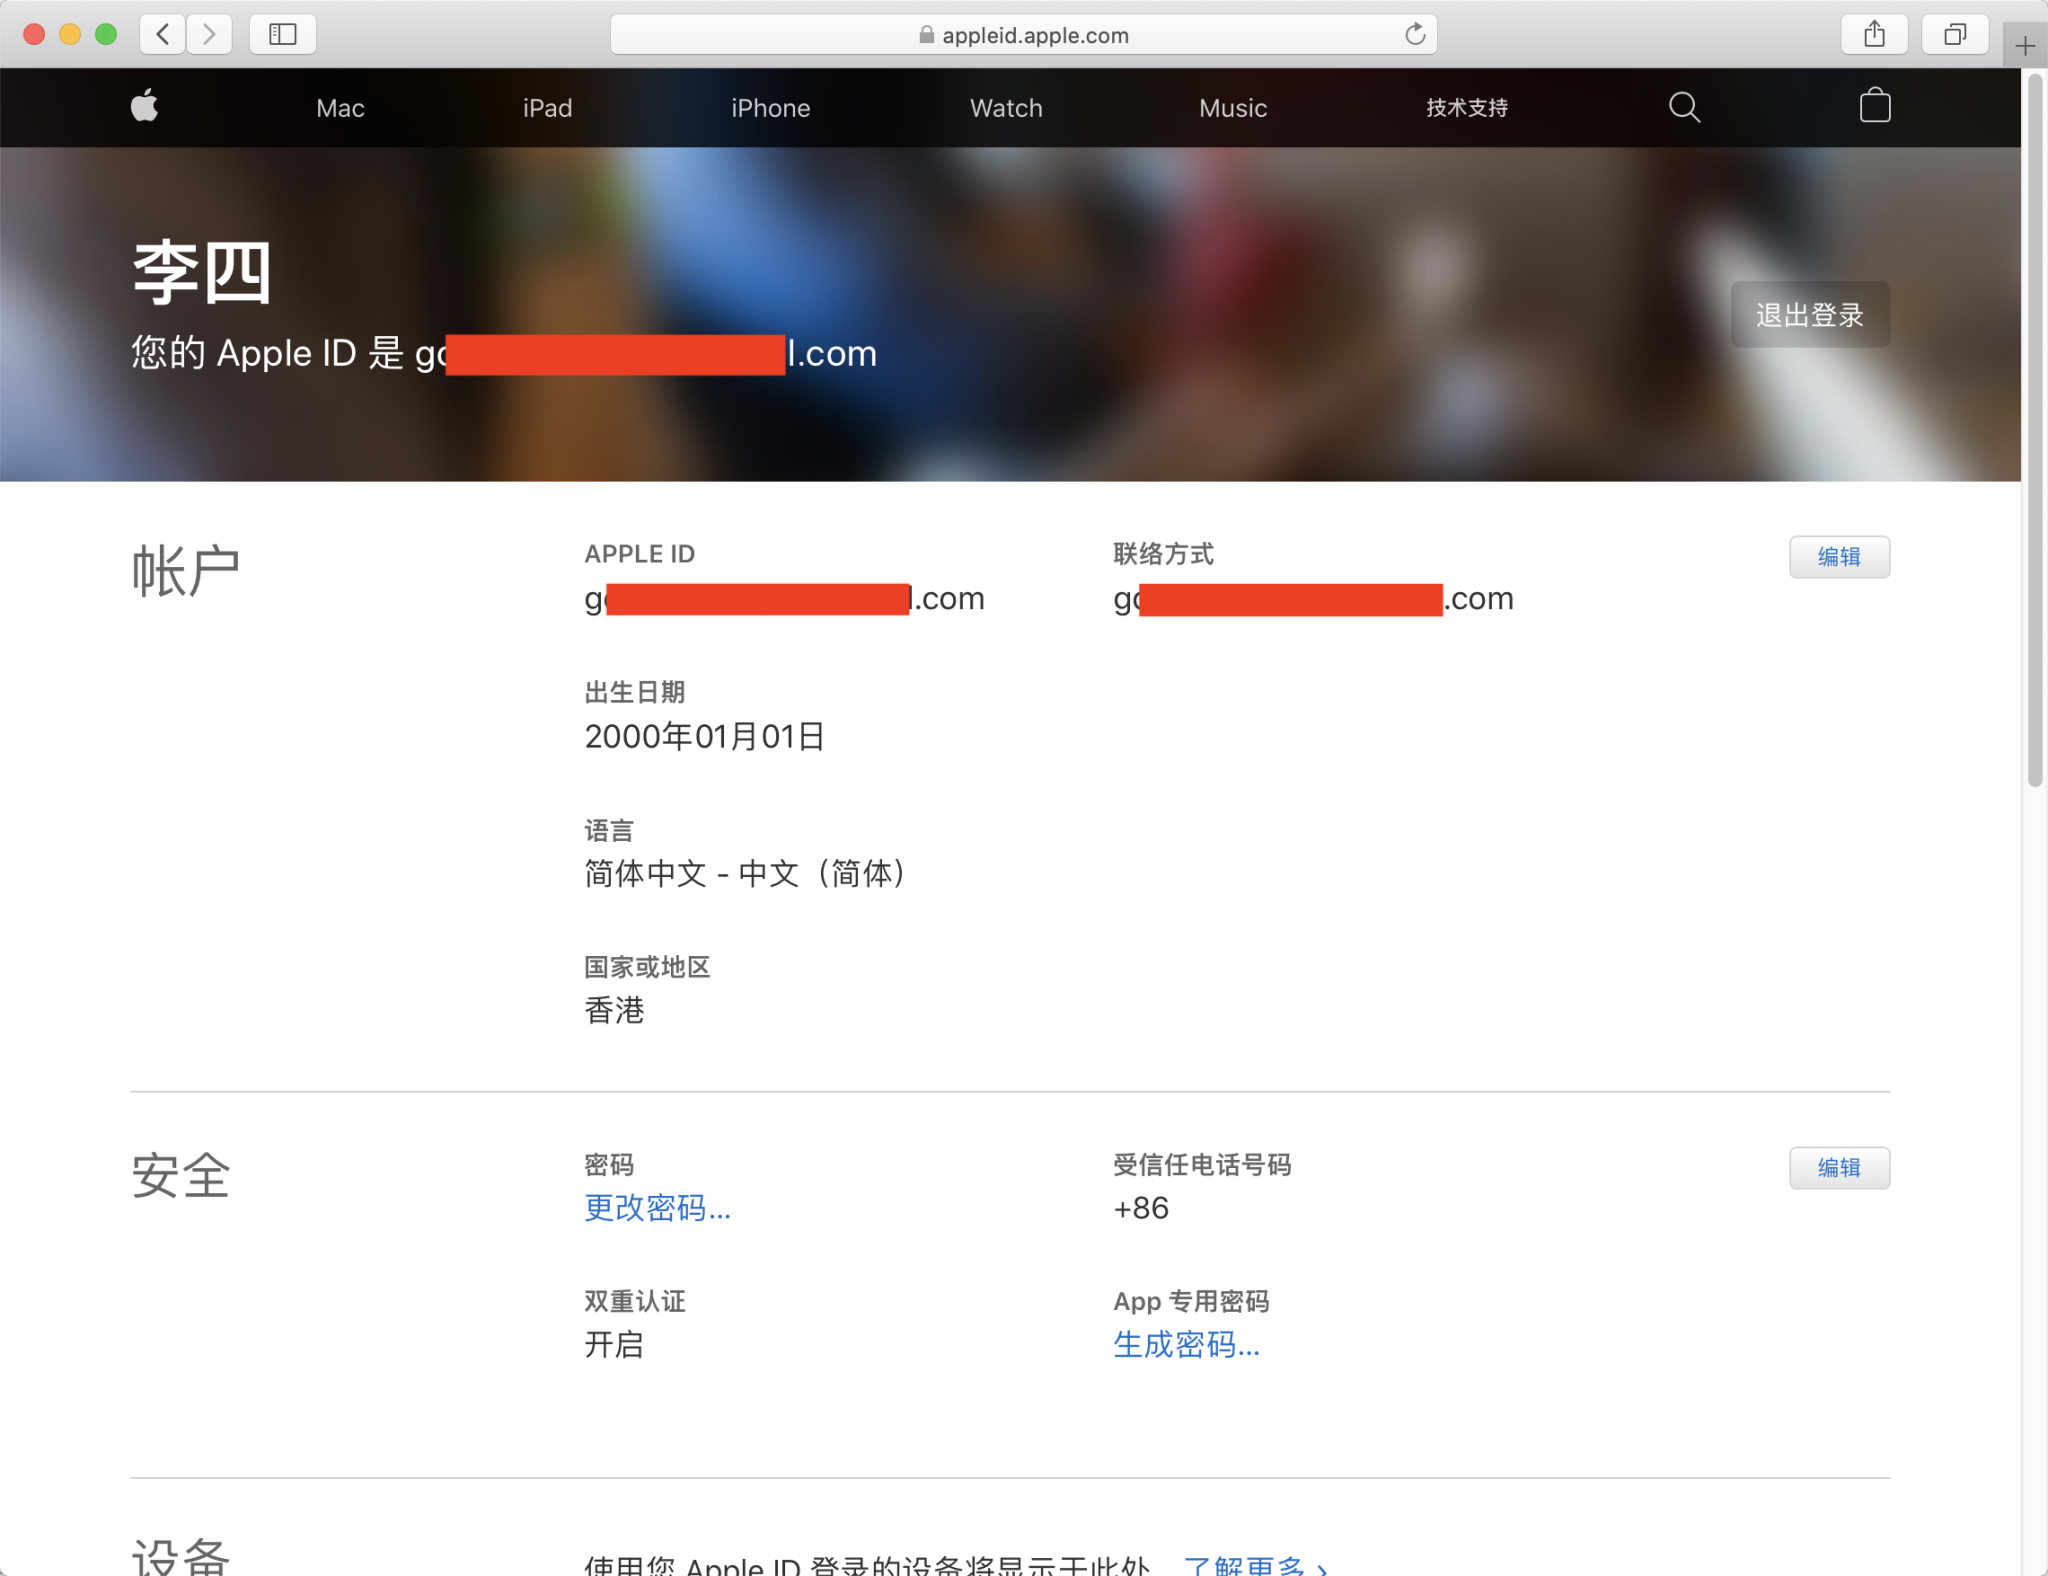Open the tab overview icon
This screenshot has height=1576, width=2048.
coord(1956,33)
